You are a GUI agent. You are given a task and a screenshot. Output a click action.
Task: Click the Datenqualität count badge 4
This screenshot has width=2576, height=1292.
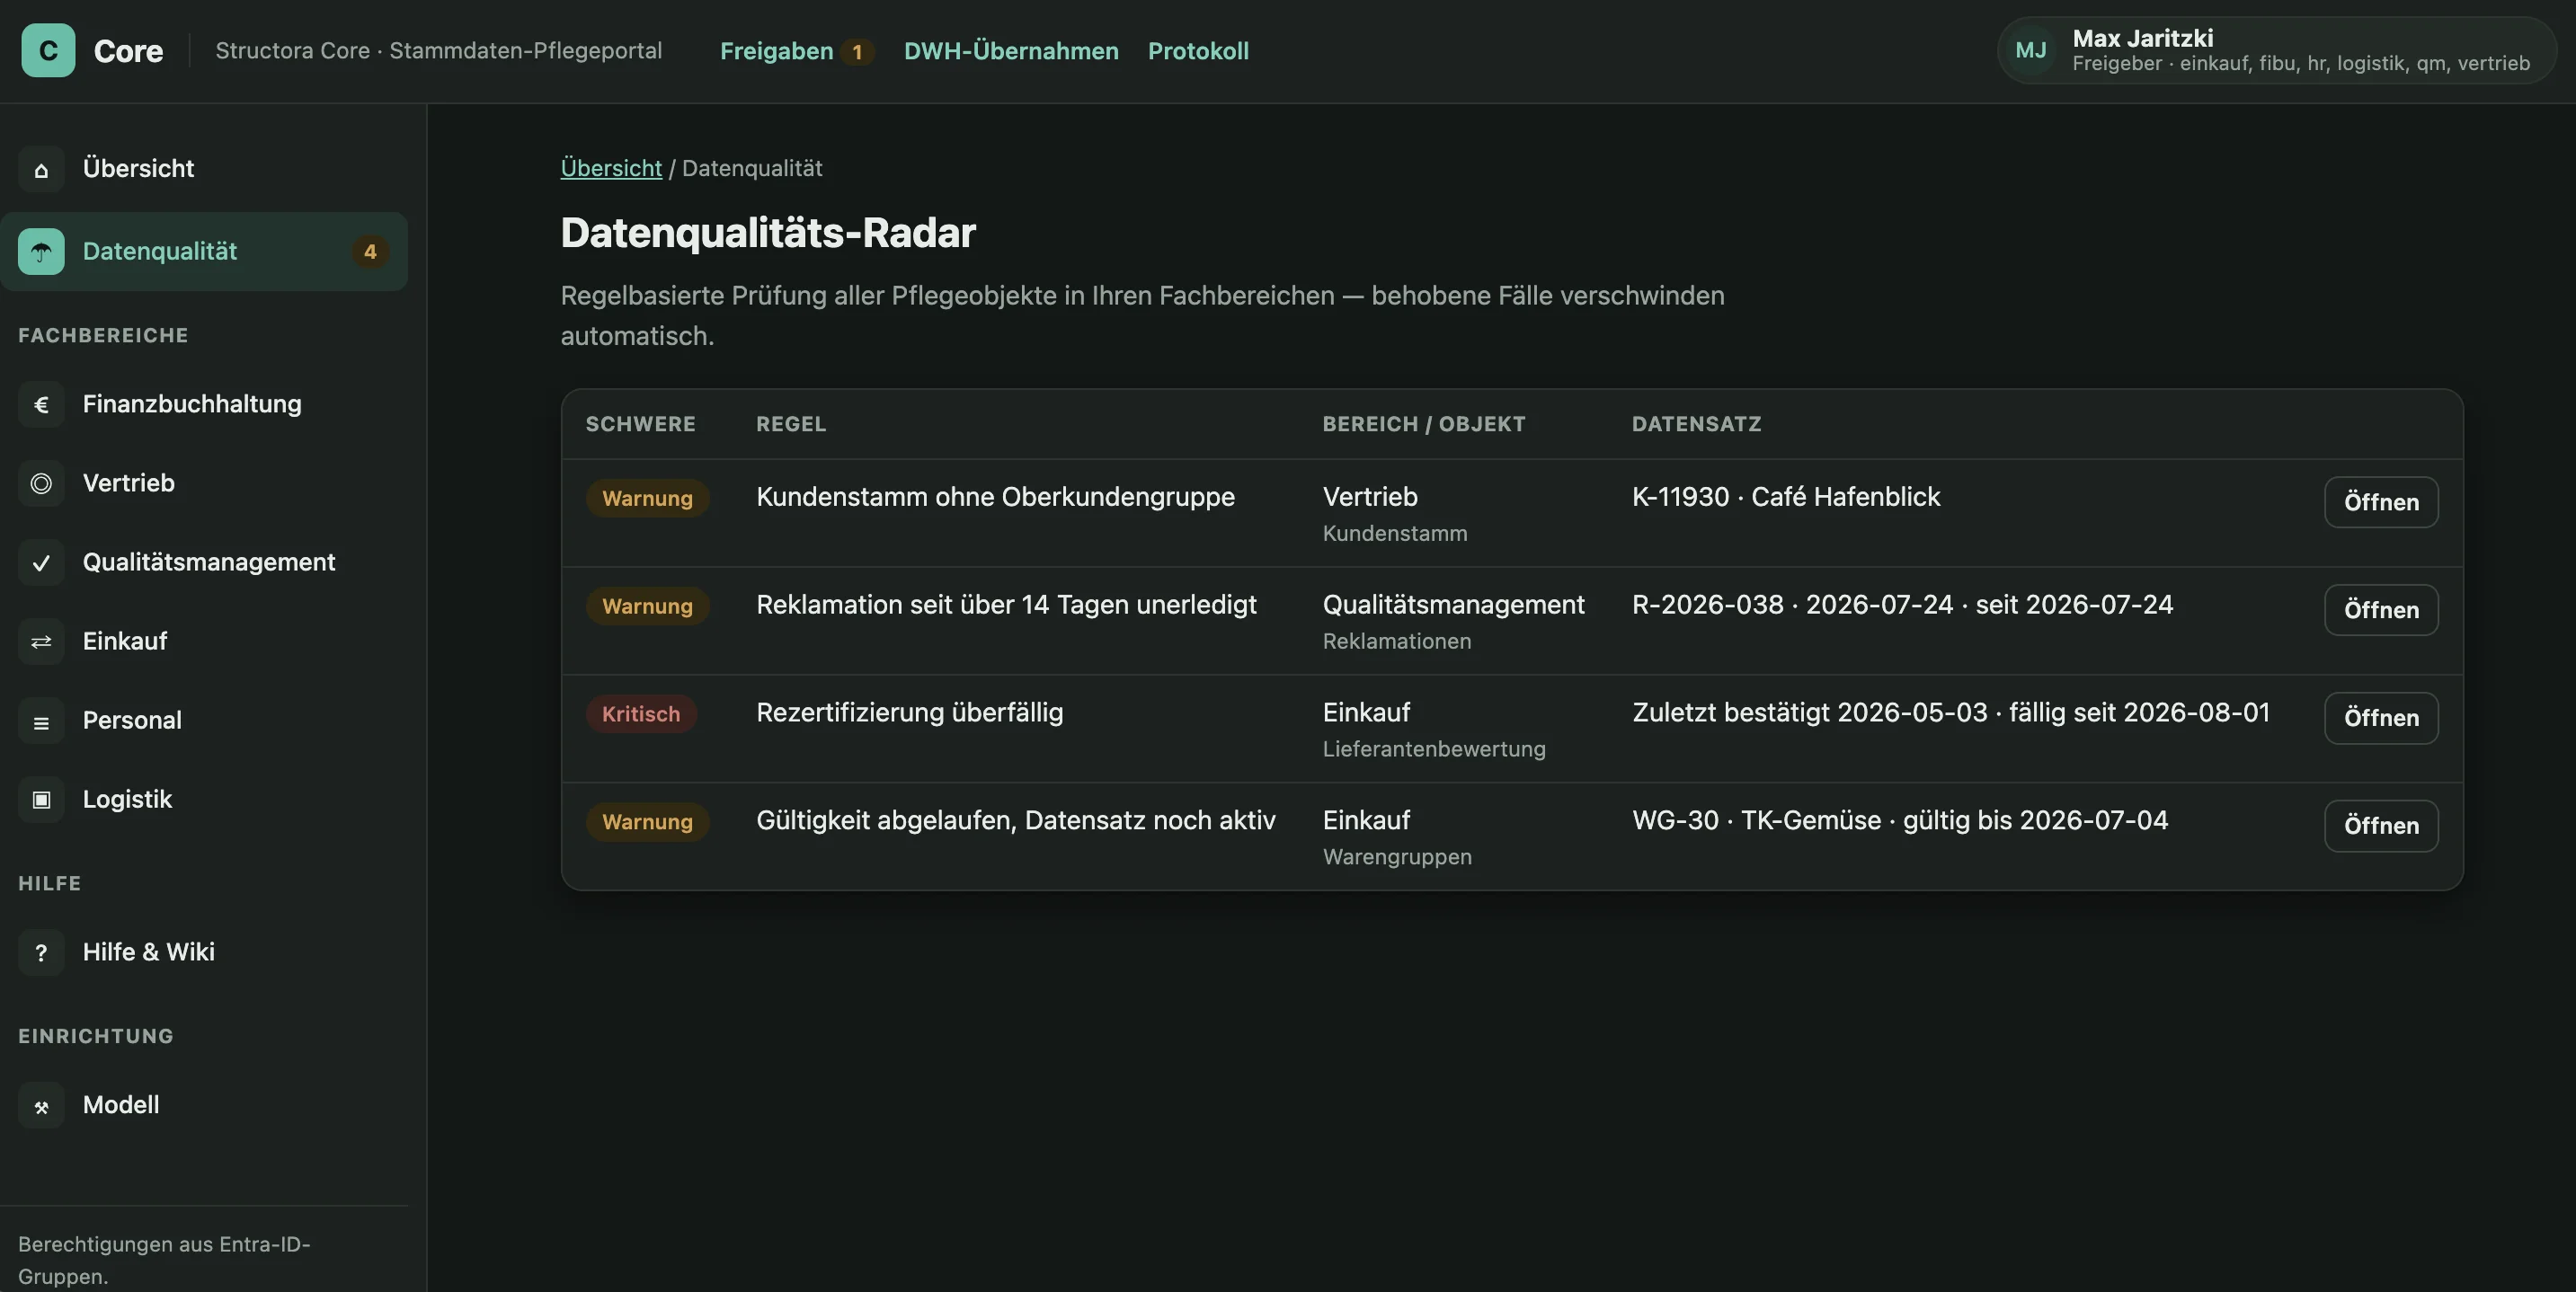(x=370, y=251)
